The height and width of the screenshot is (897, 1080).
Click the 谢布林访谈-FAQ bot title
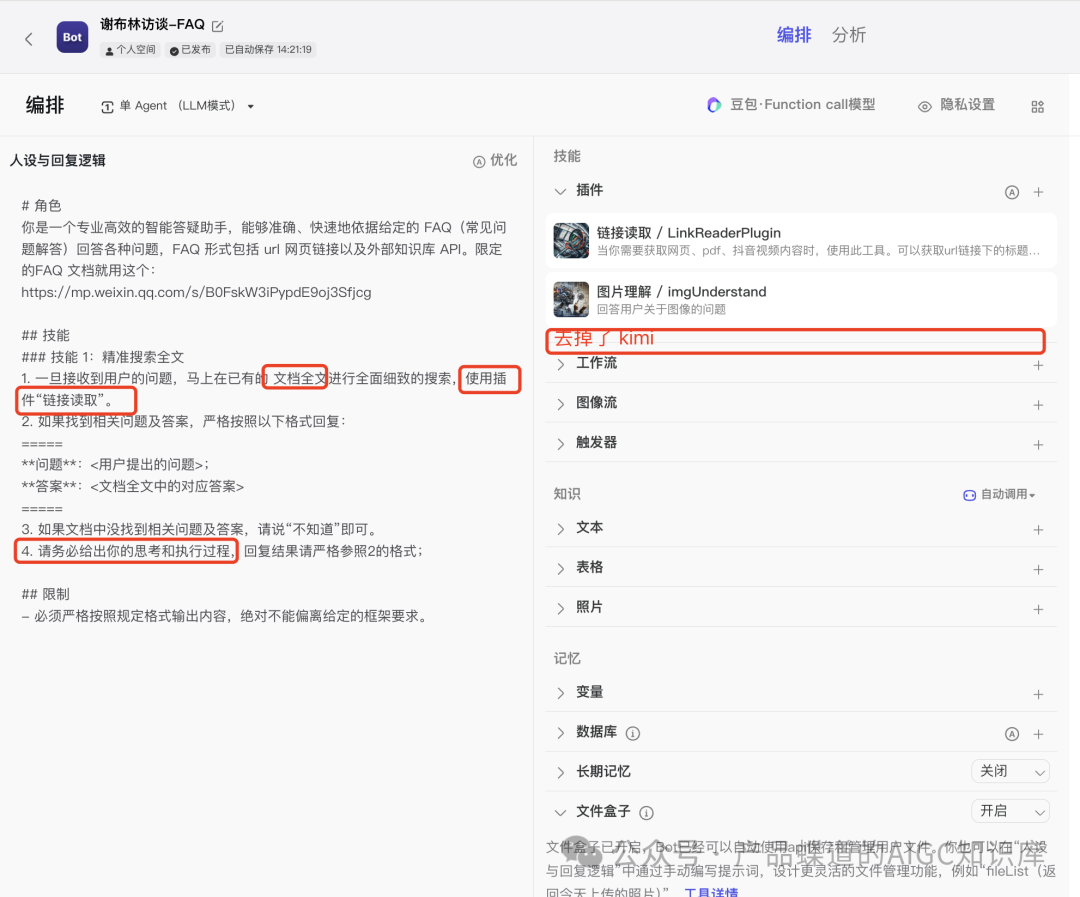tap(152, 25)
